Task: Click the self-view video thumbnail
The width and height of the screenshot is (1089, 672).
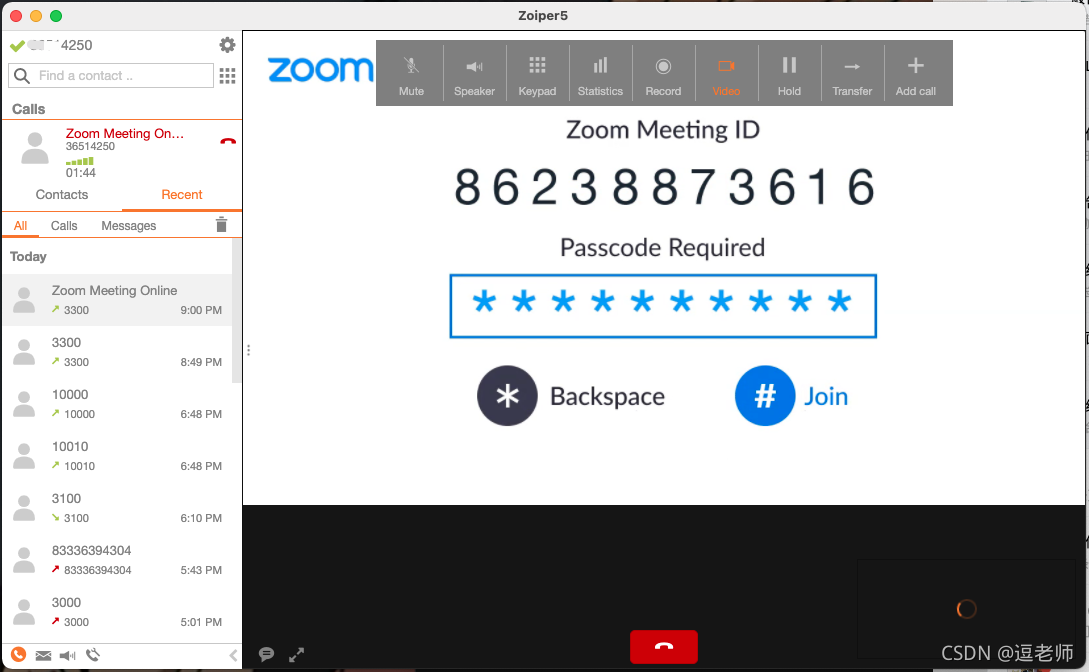Action: [x=966, y=609]
